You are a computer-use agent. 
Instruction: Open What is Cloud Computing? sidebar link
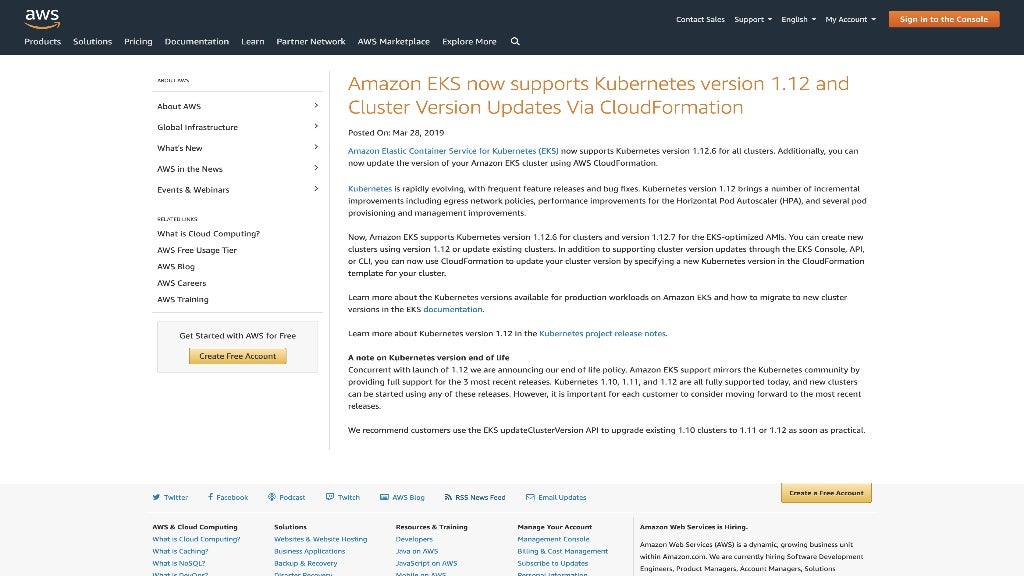coord(208,233)
